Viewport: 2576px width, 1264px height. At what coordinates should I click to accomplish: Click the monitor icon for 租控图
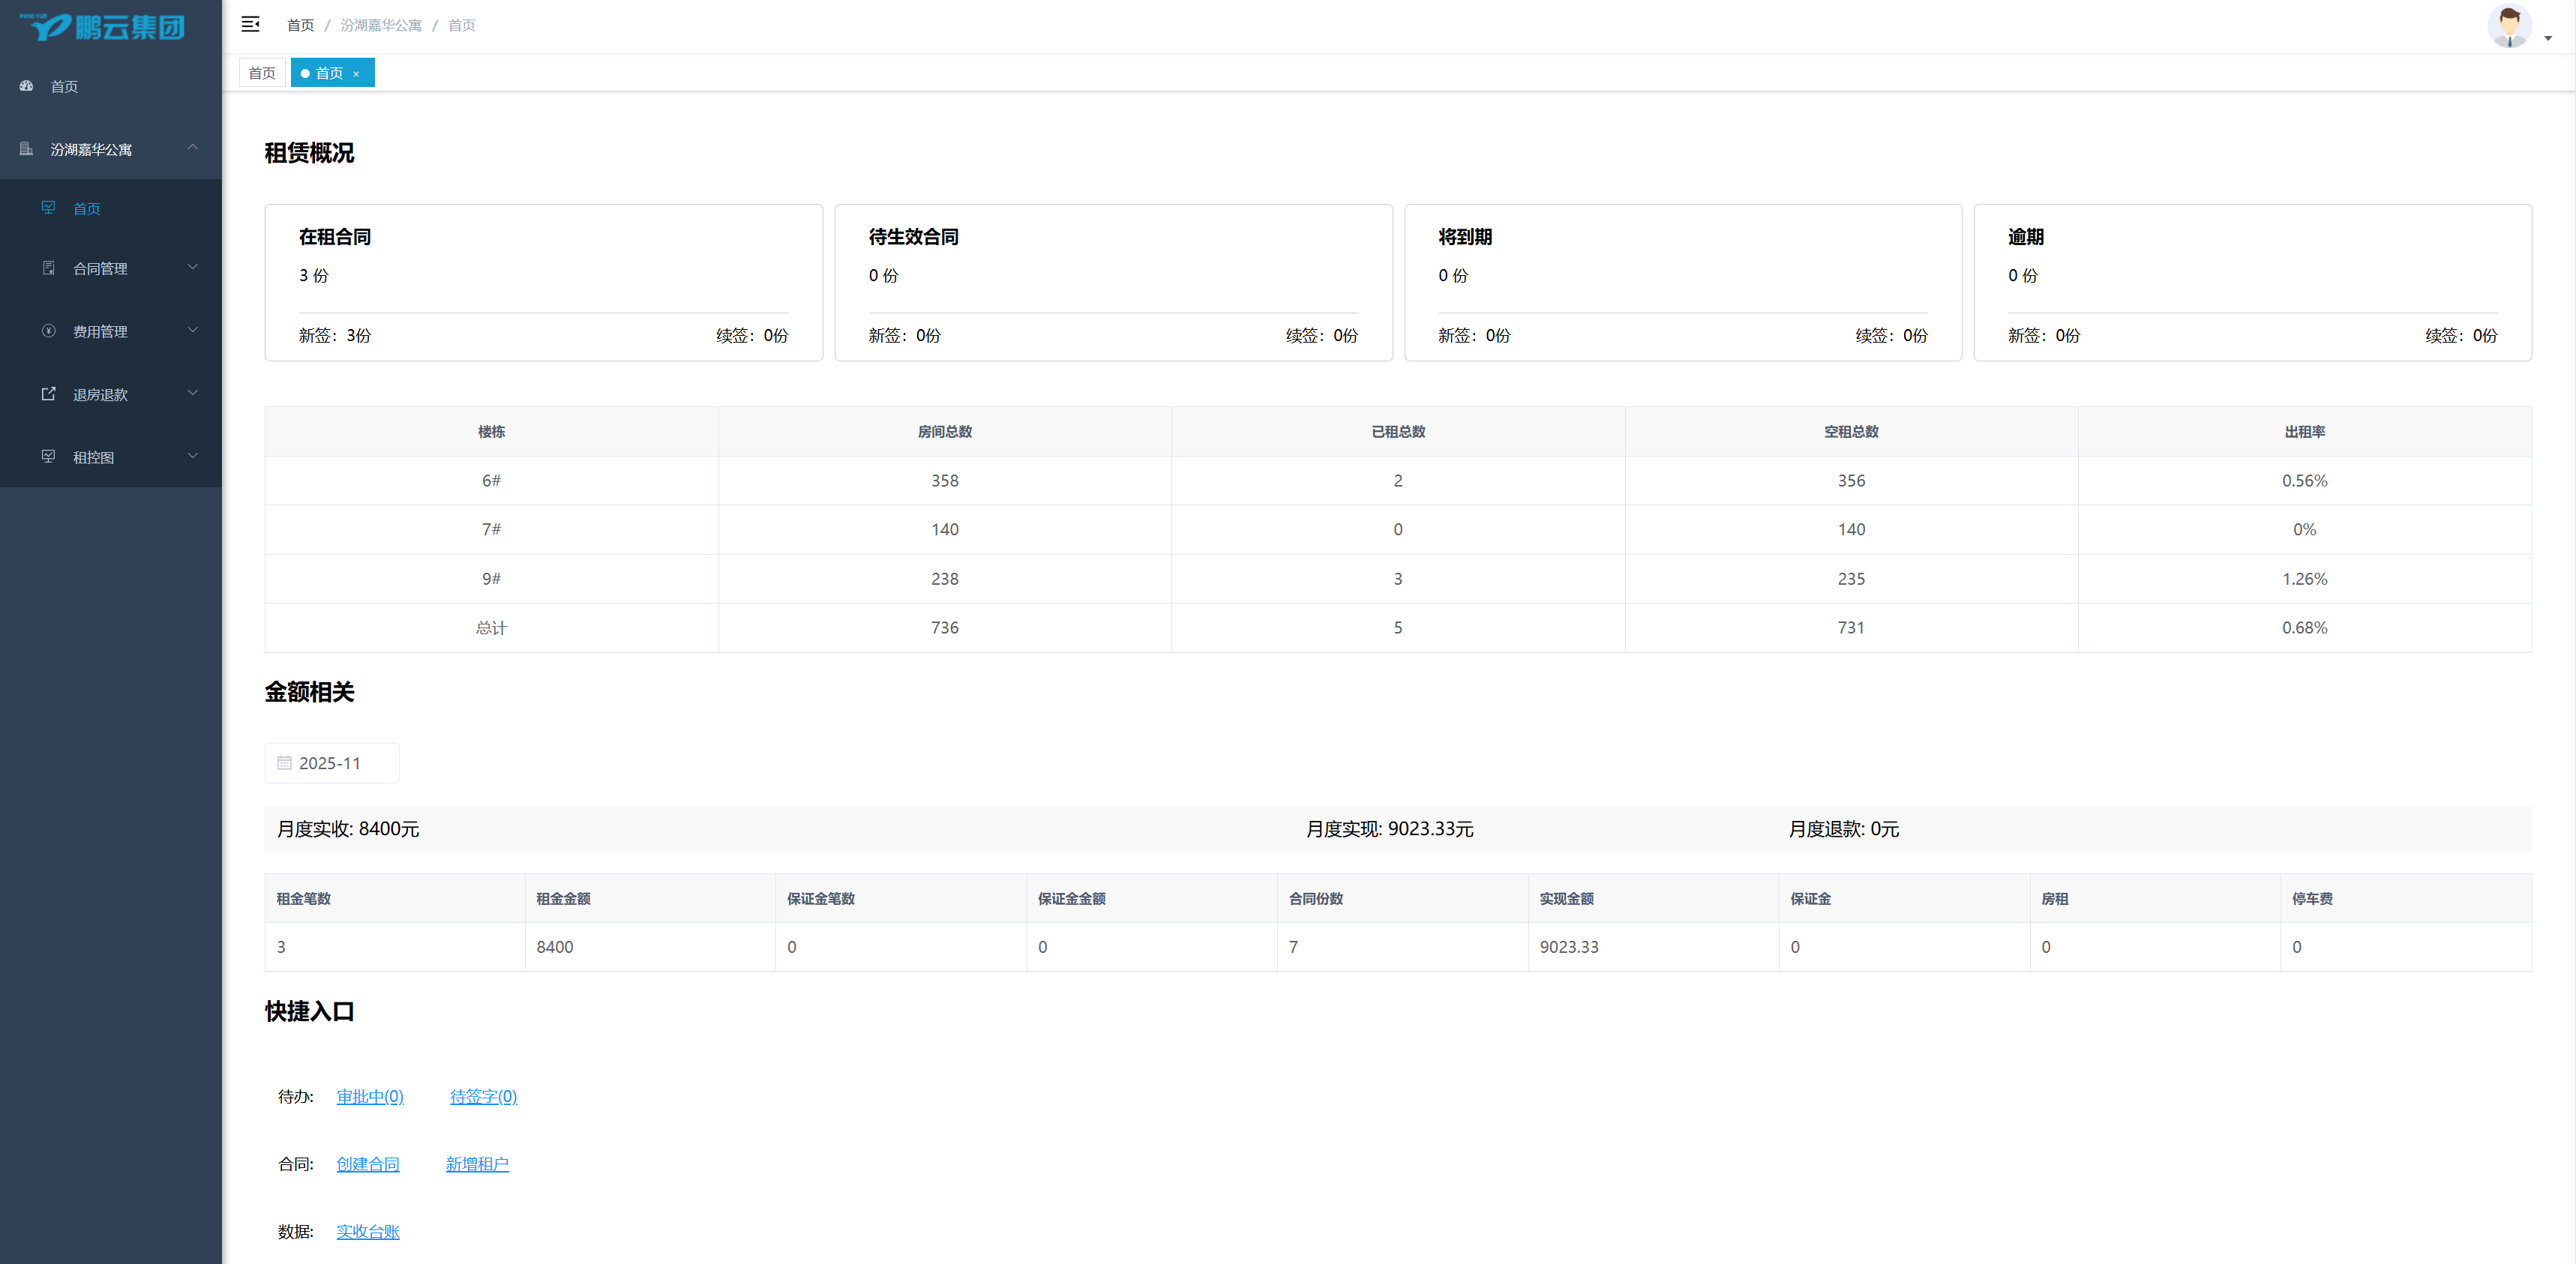tap(49, 457)
